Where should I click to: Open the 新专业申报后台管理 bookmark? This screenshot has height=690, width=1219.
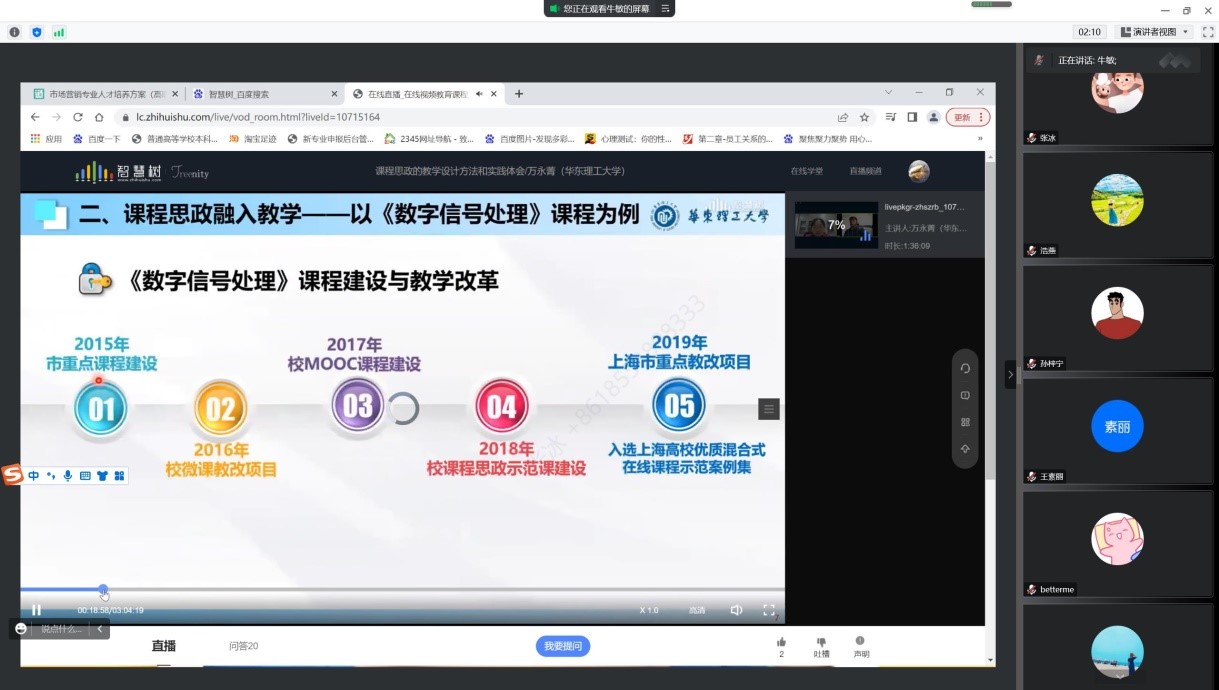331,139
